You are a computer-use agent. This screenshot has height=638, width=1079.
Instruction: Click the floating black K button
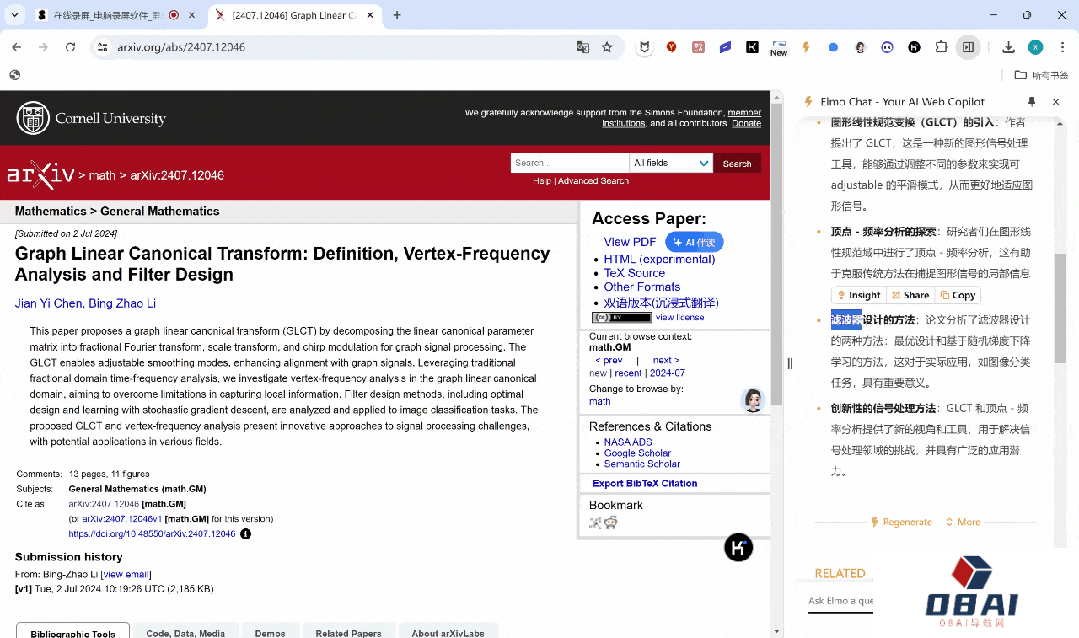point(738,547)
